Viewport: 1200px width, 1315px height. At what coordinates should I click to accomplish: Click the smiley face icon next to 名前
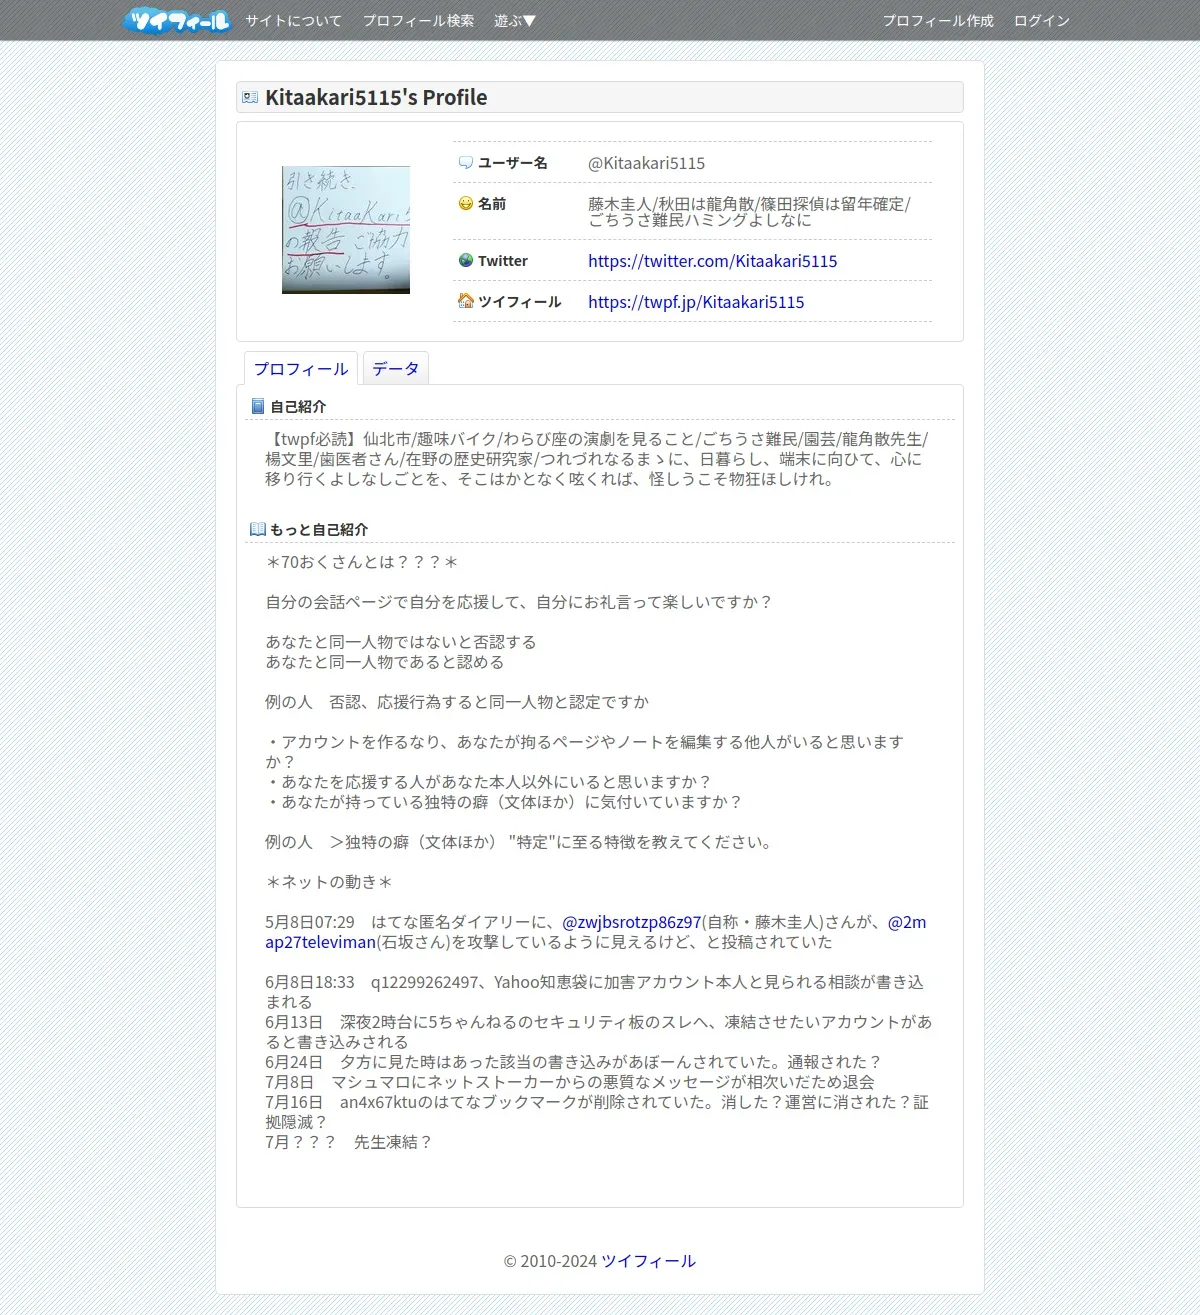466,203
